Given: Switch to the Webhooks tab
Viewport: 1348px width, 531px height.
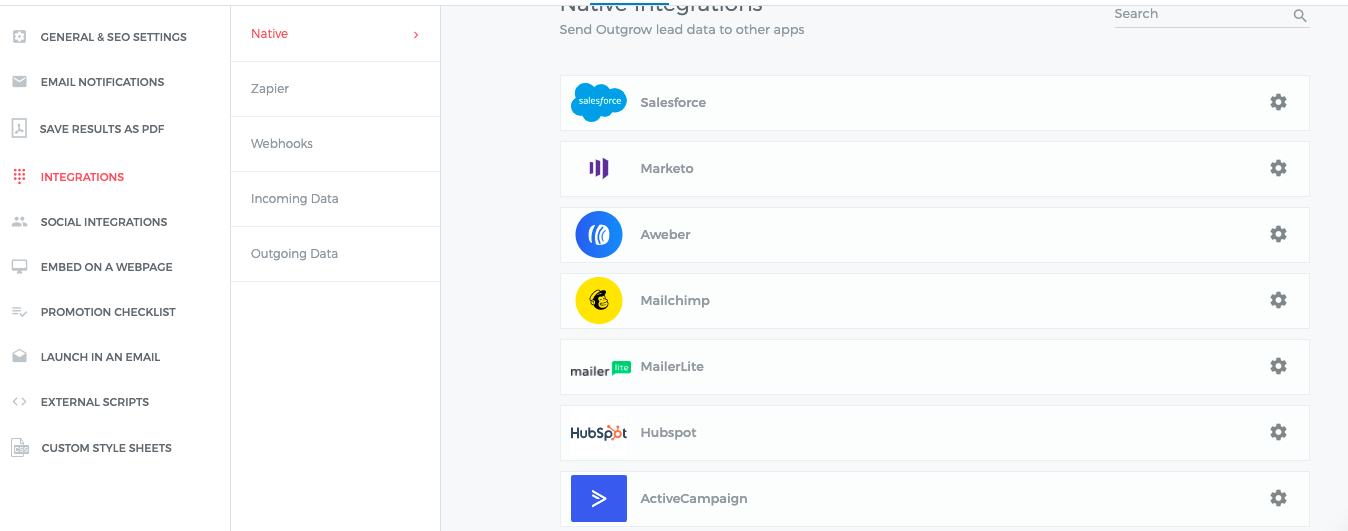Looking at the screenshot, I should 335,144.
